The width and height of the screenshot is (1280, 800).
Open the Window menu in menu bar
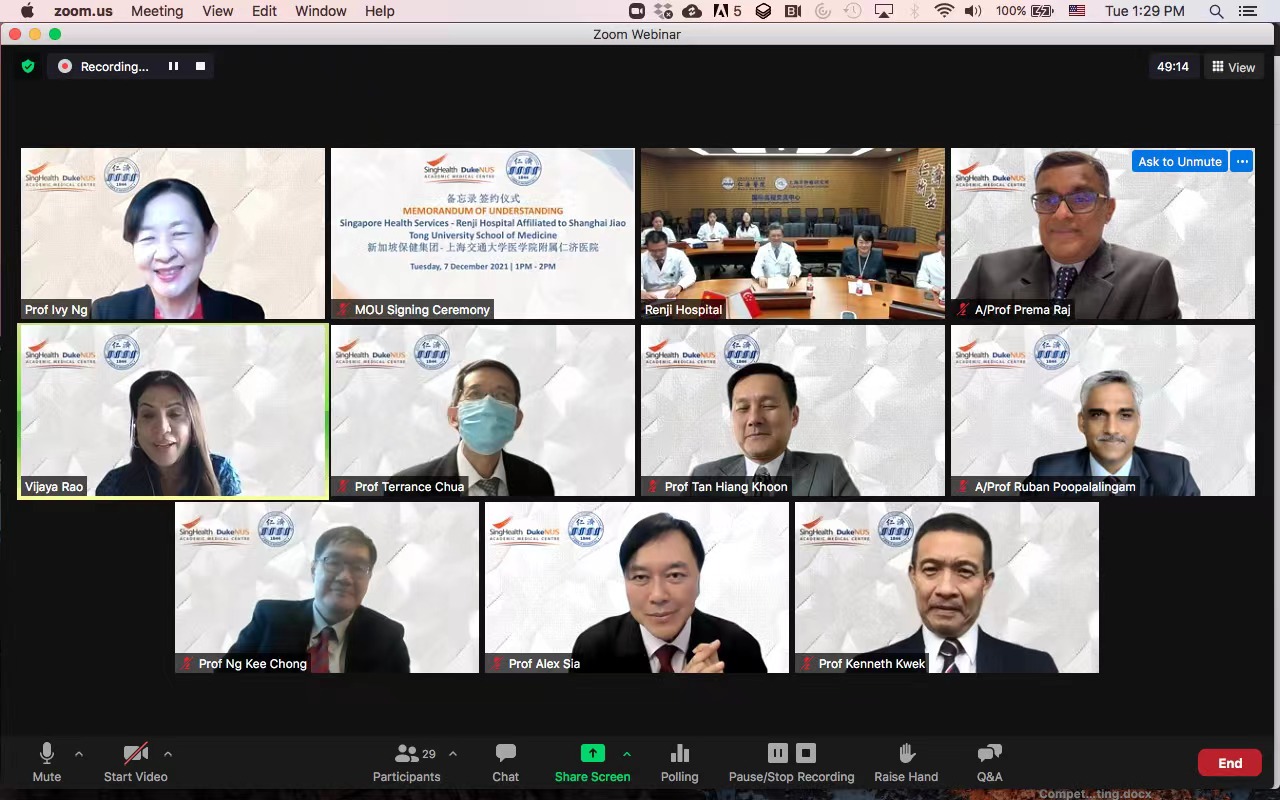coord(321,11)
